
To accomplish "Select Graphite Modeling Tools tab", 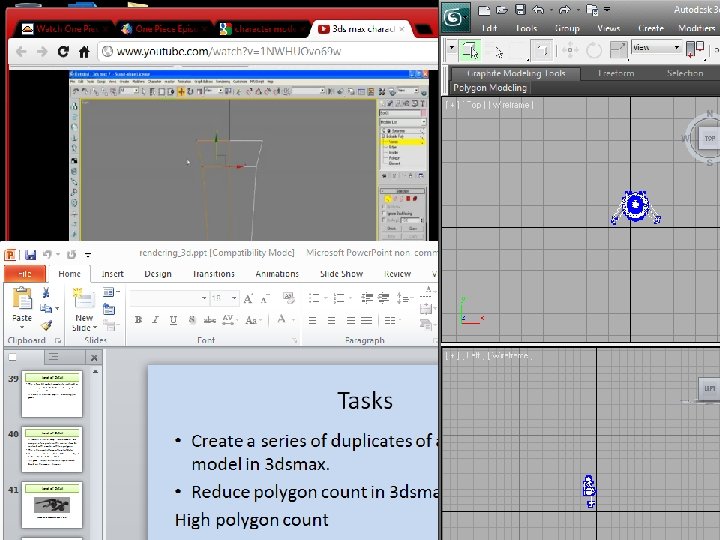I will coord(516,73).
